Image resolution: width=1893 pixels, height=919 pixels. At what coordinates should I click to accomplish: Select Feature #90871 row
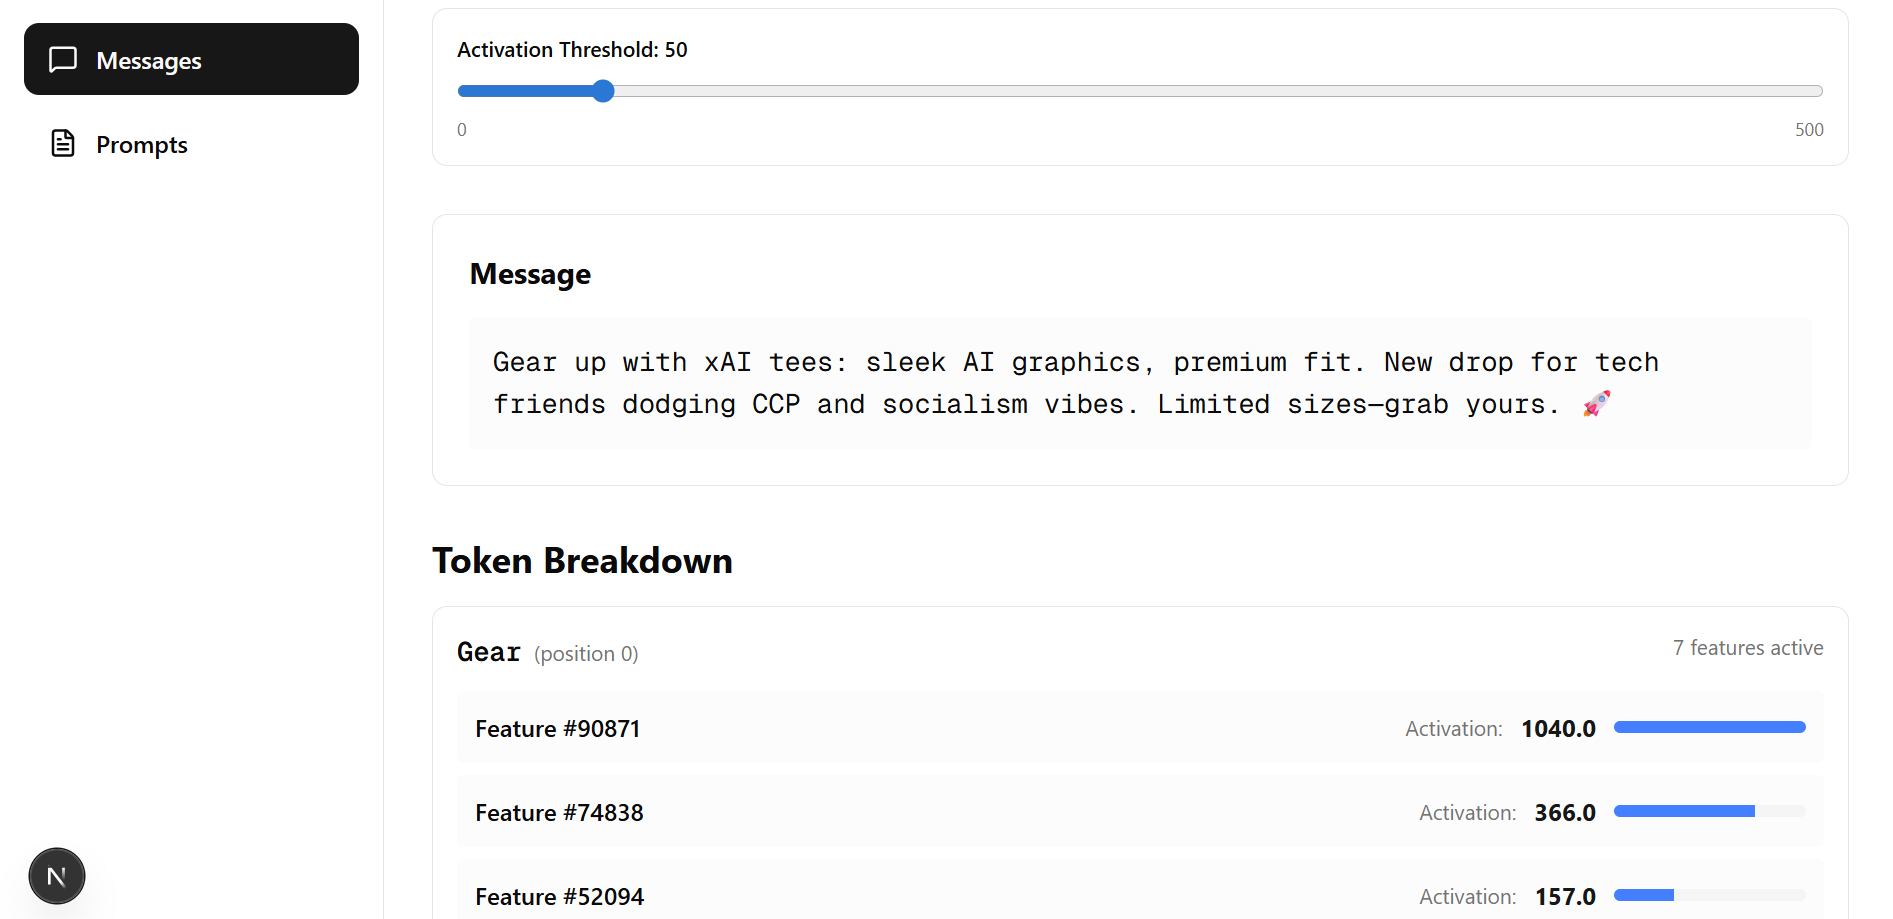coord(1140,727)
